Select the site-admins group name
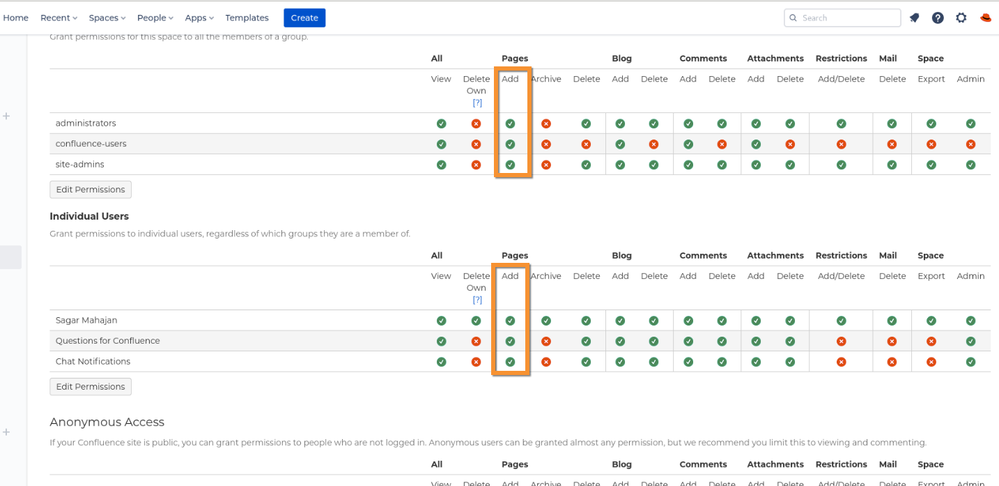Image resolution: width=999 pixels, height=486 pixels. [80, 164]
